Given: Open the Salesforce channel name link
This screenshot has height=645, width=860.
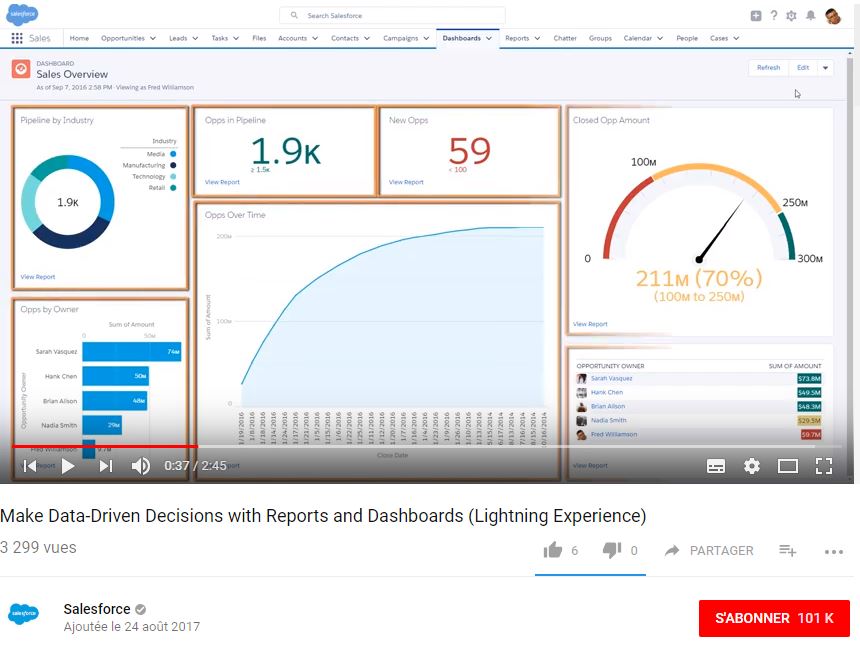Looking at the screenshot, I should (x=97, y=609).
